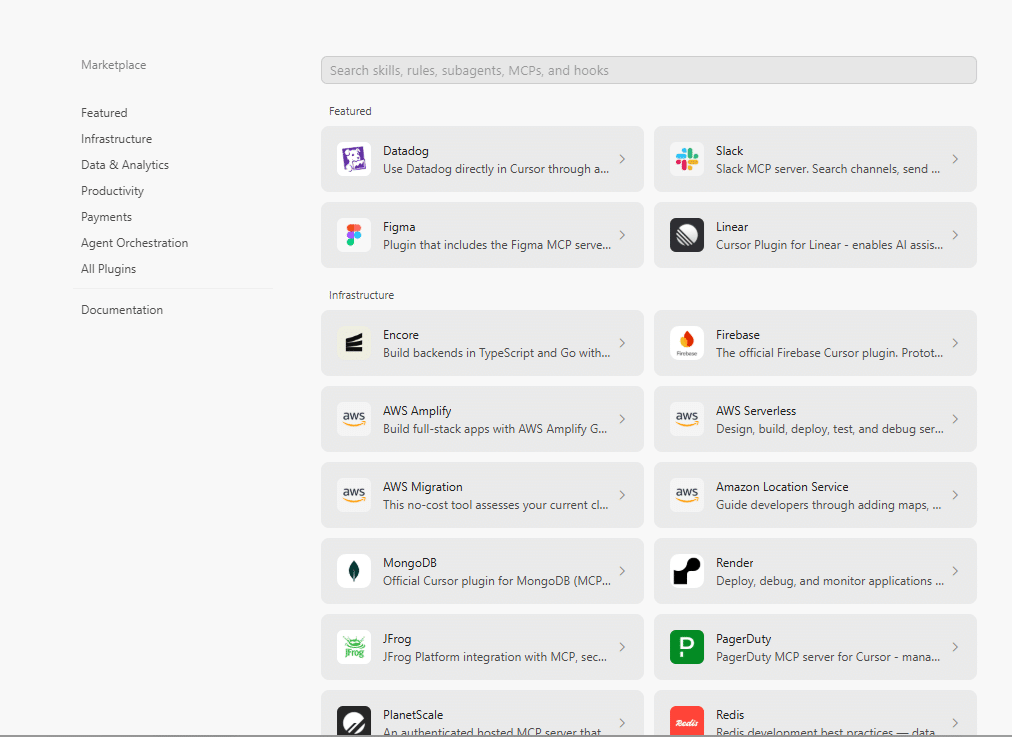Expand the AWS Serverless chevron arrow
The width and height of the screenshot is (1012, 737).
coord(955,419)
